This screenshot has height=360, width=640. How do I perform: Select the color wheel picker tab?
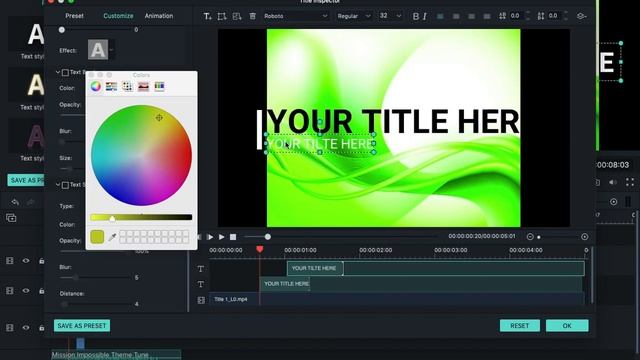coord(96,86)
